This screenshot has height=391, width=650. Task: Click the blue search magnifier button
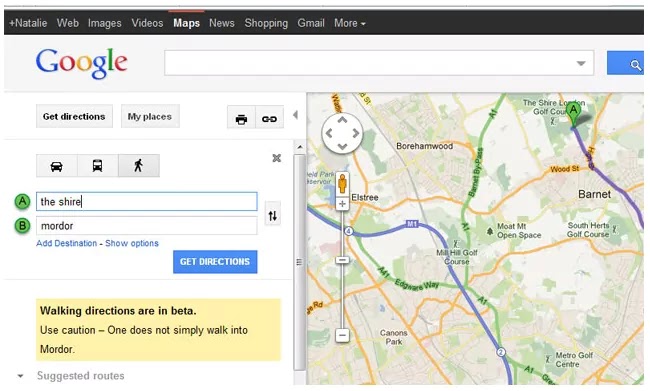tap(626, 63)
